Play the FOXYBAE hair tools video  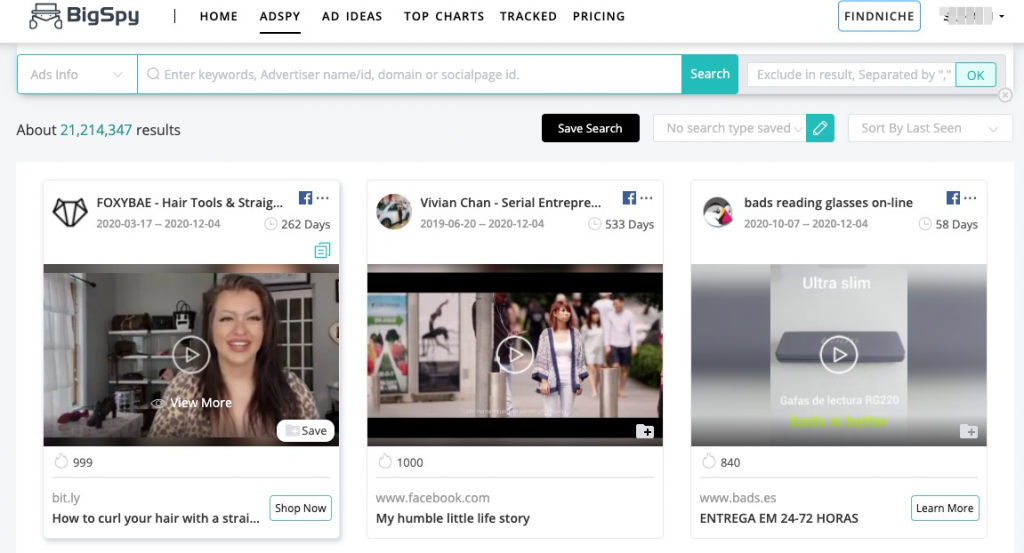(191, 355)
